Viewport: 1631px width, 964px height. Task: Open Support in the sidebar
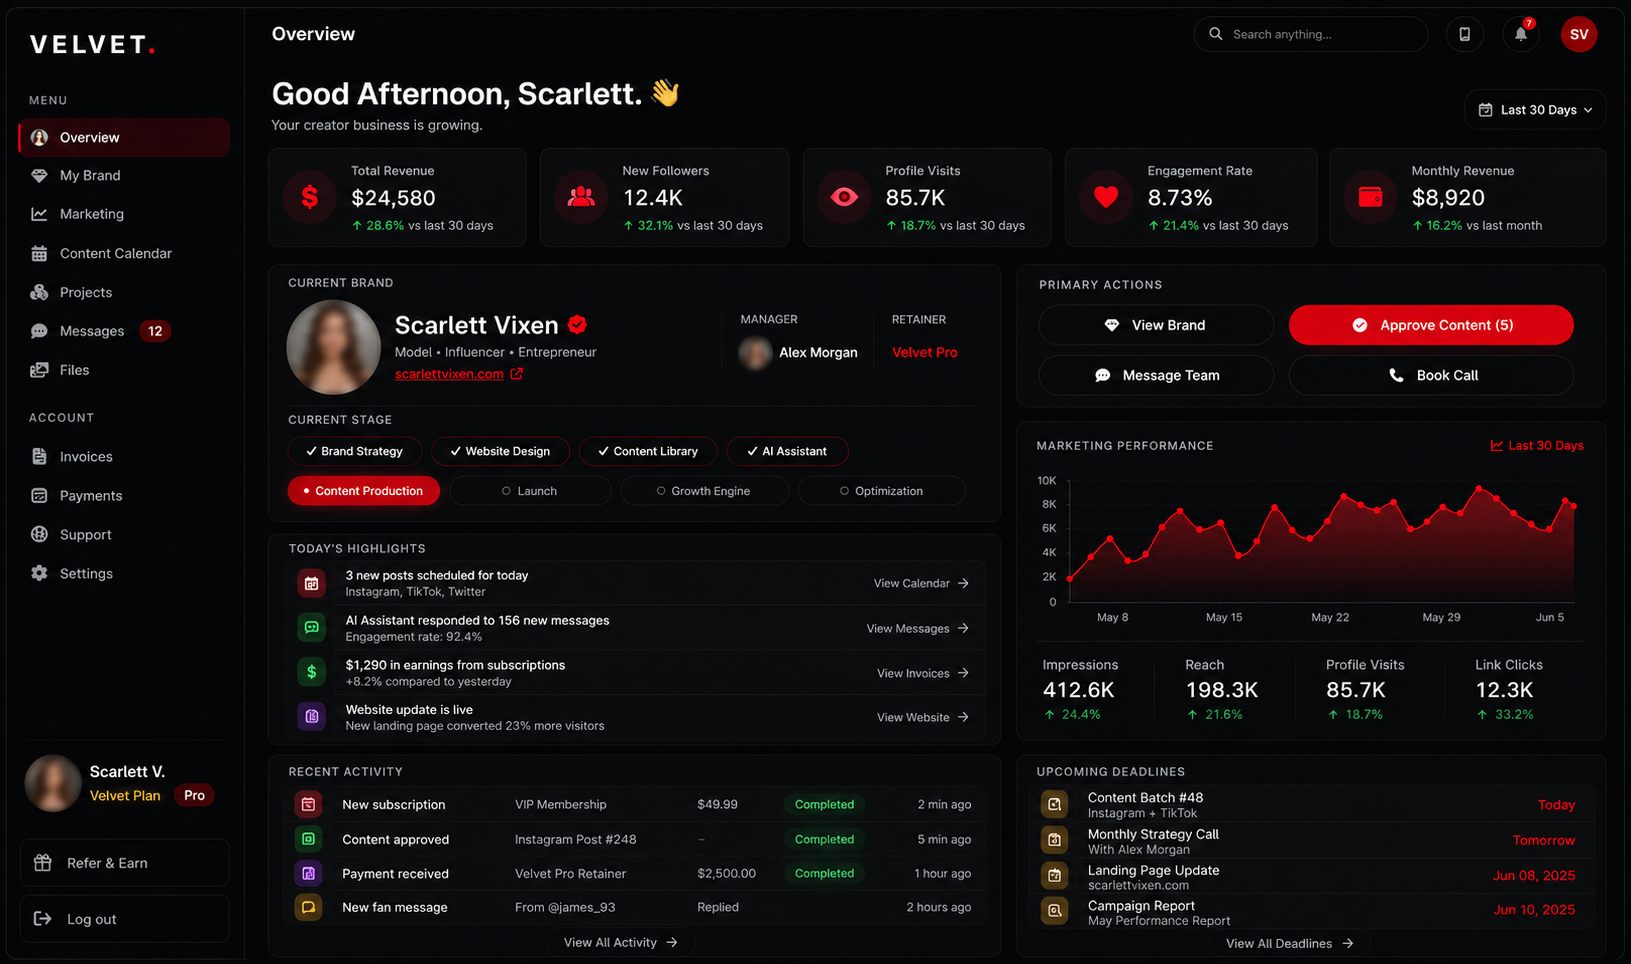point(124,534)
